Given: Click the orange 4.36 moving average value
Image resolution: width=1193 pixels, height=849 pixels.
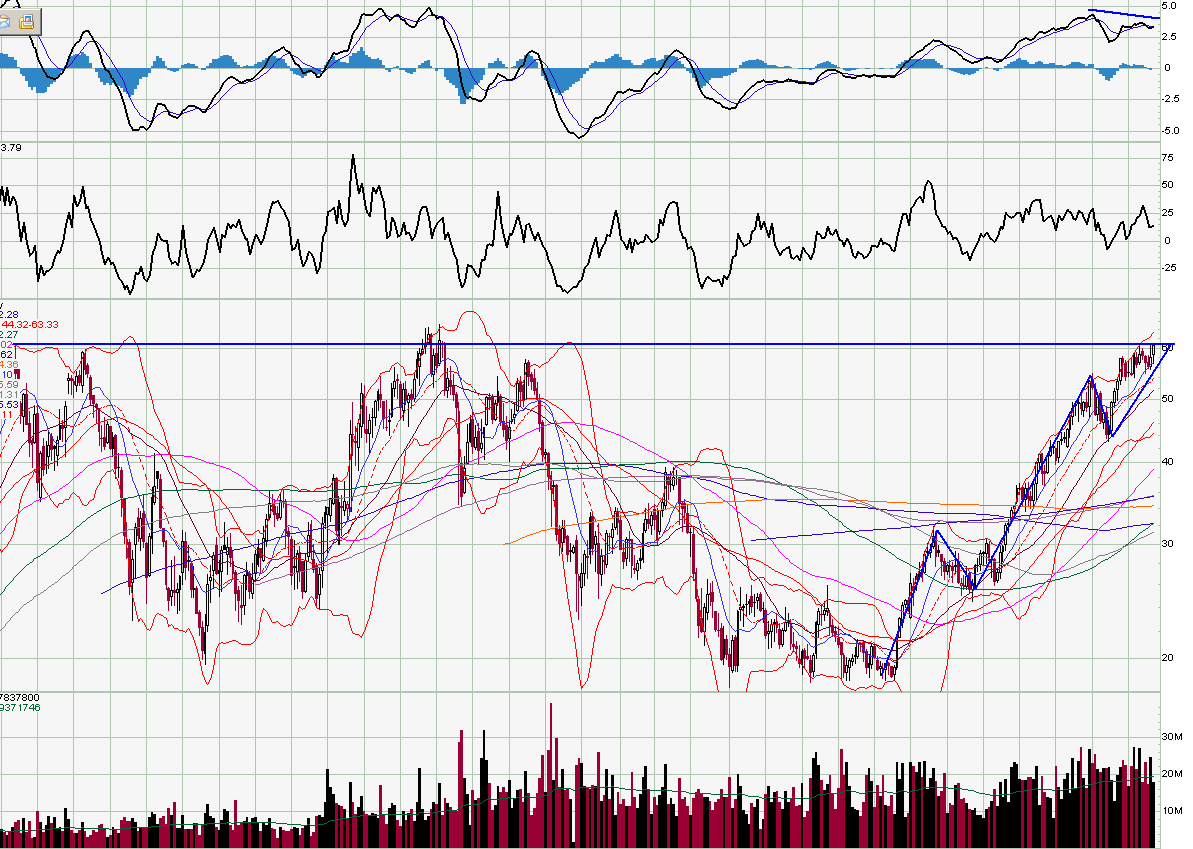Looking at the screenshot, I should point(9,364).
